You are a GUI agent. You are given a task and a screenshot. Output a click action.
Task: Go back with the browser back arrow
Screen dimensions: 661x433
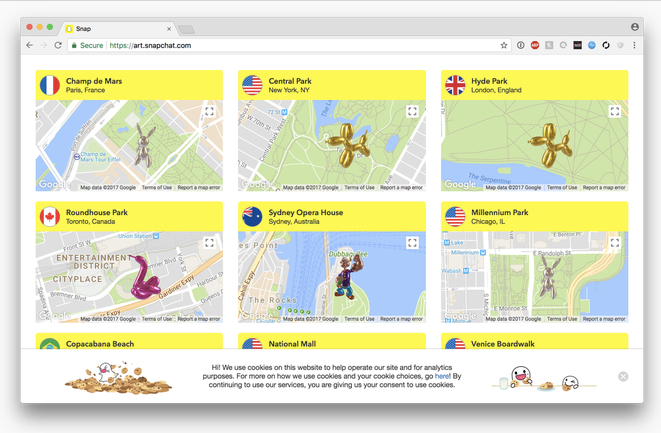30,45
